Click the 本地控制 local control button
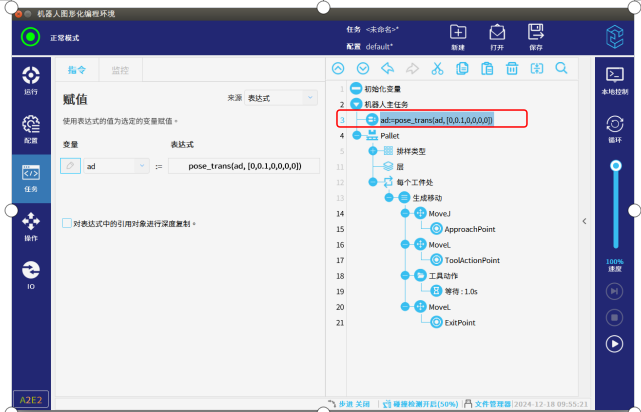The height and width of the screenshot is (412, 641). point(615,79)
